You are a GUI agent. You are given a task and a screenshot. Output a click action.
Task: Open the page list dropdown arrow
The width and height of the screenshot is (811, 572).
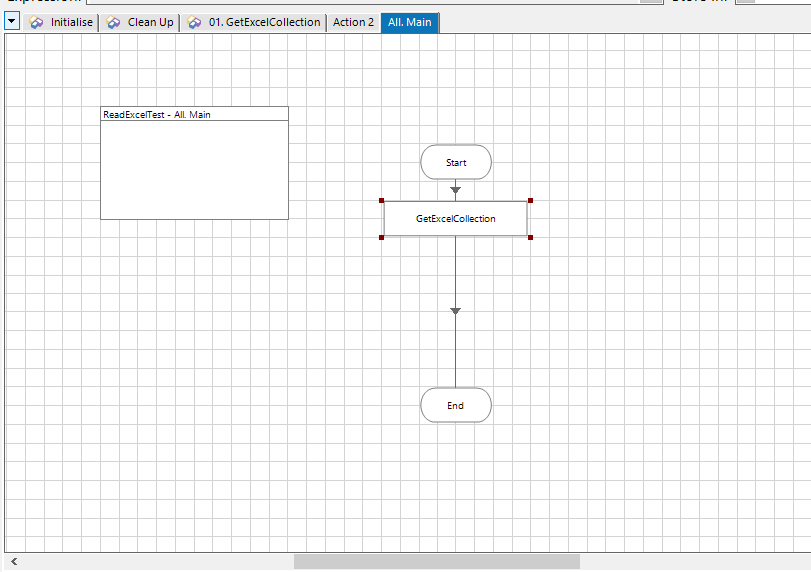coord(12,22)
